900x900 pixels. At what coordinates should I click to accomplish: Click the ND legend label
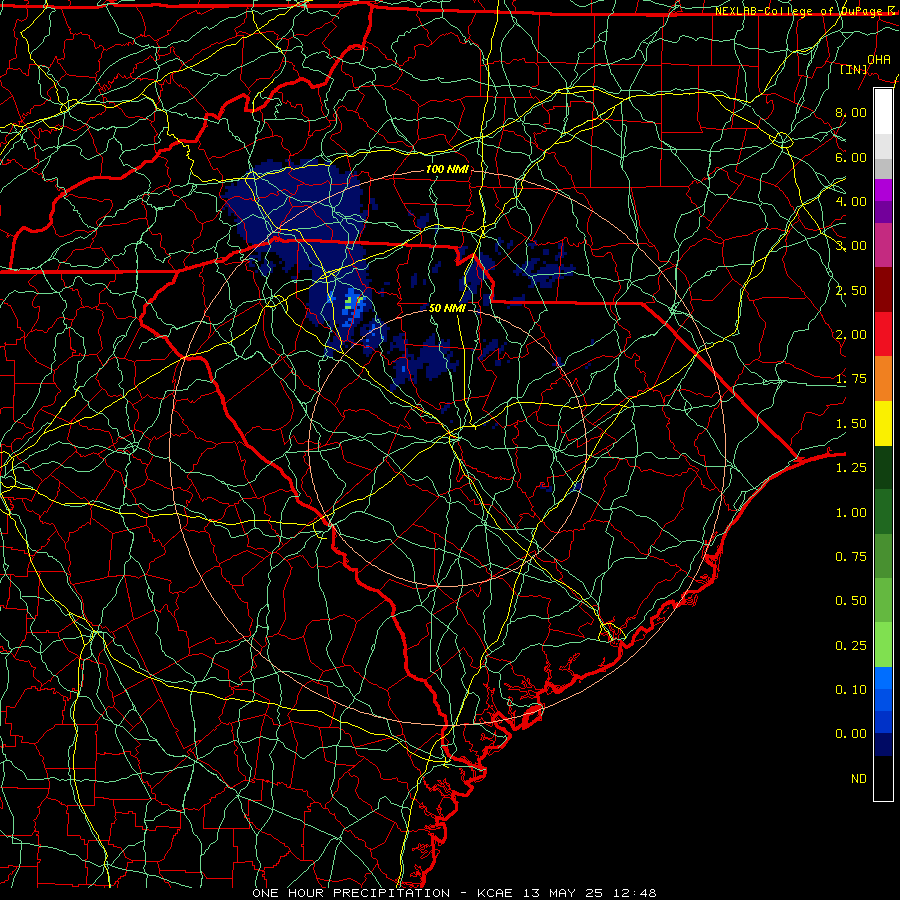click(x=859, y=779)
